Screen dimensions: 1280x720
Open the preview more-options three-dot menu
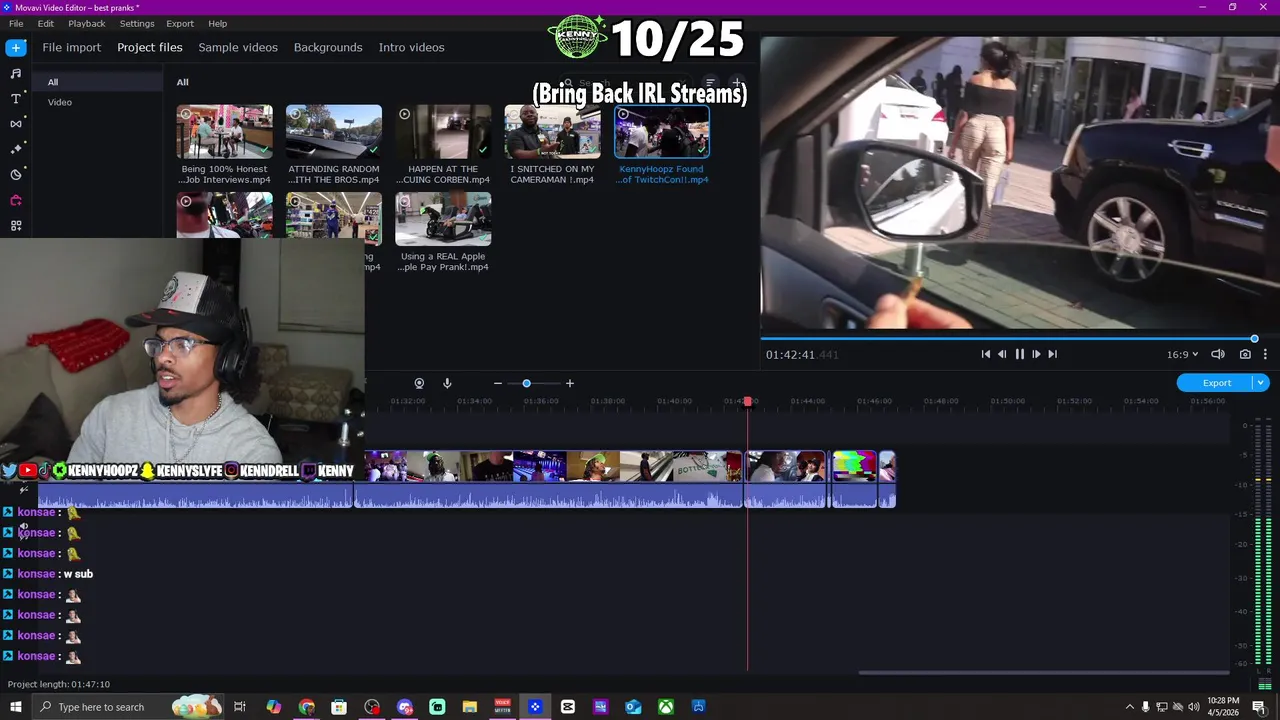click(1265, 354)
